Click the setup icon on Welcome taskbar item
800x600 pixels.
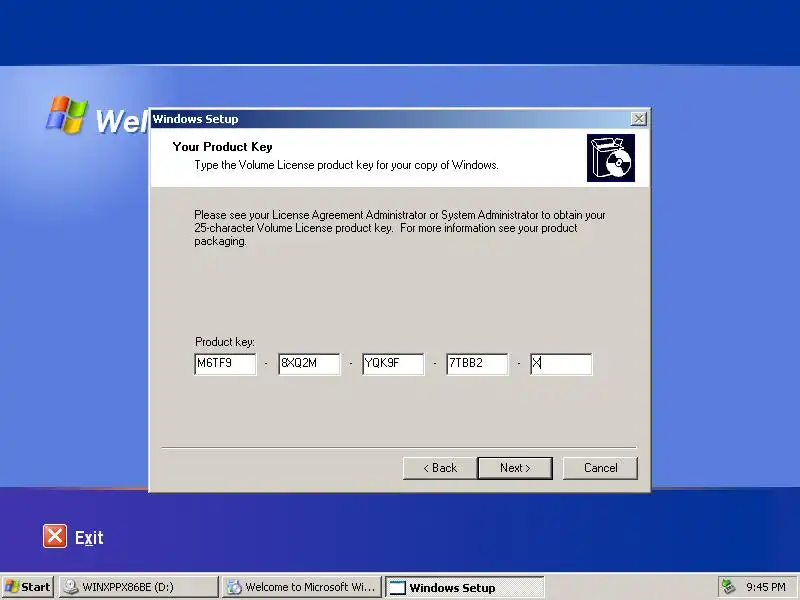point(234,587)
